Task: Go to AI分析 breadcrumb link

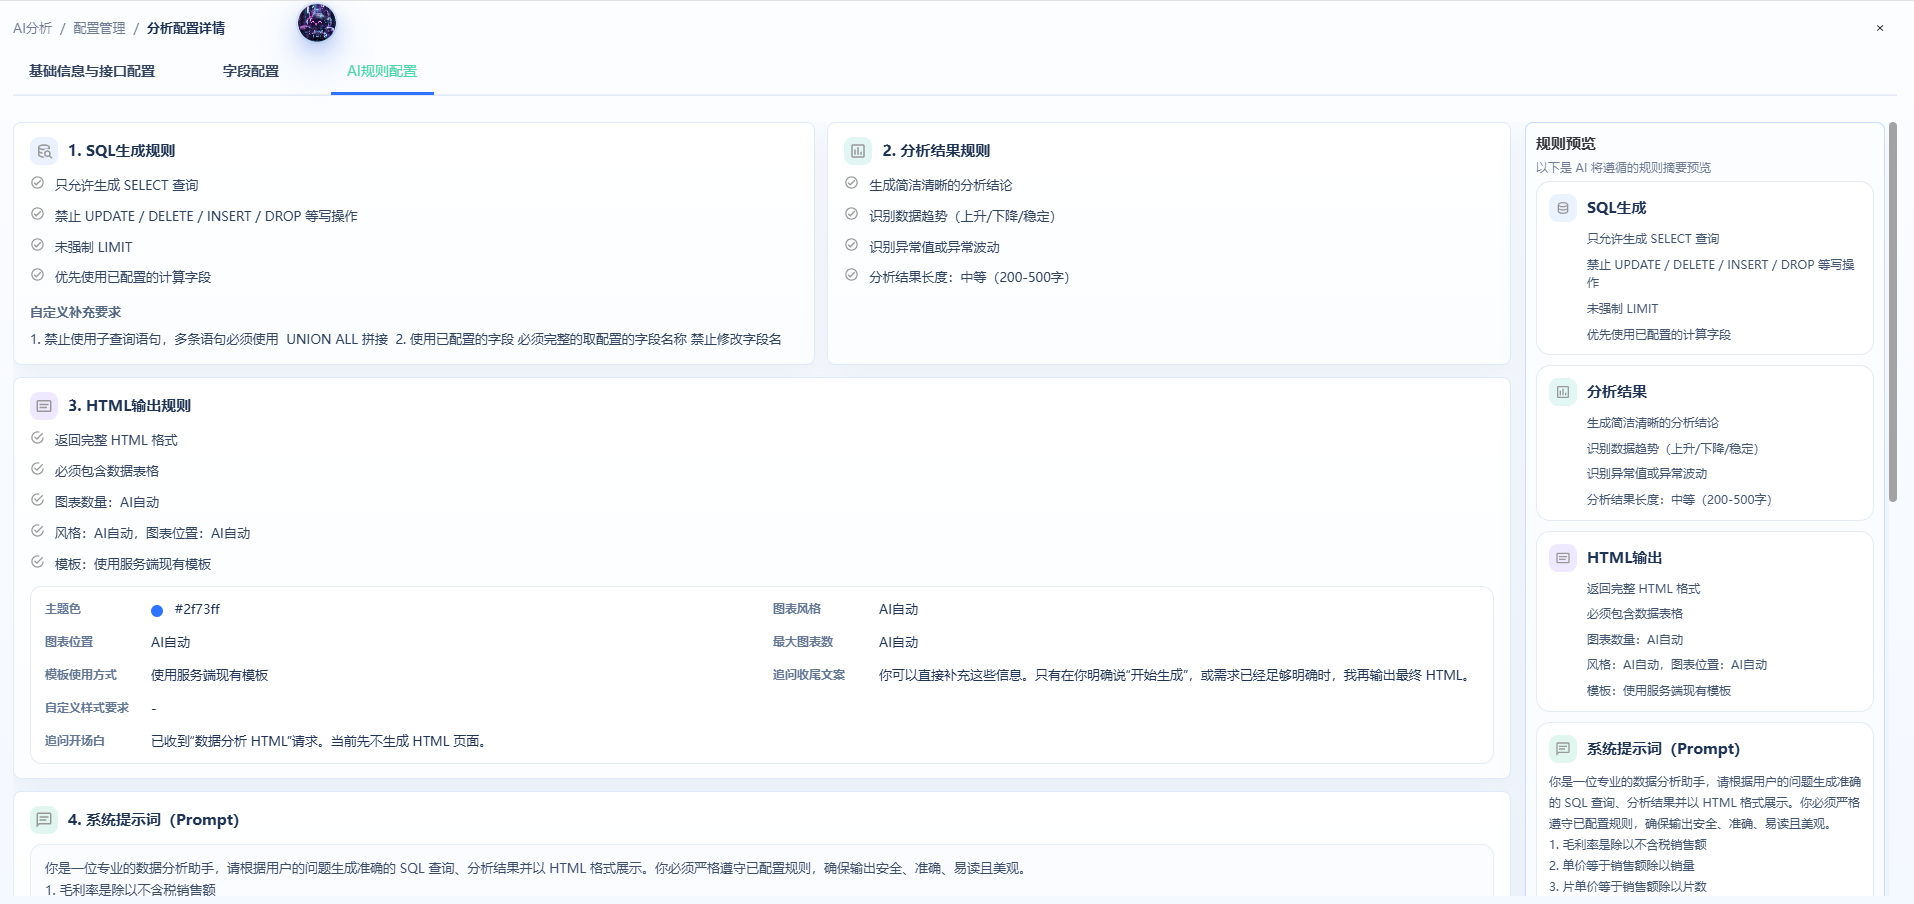Action: [32, 28]
